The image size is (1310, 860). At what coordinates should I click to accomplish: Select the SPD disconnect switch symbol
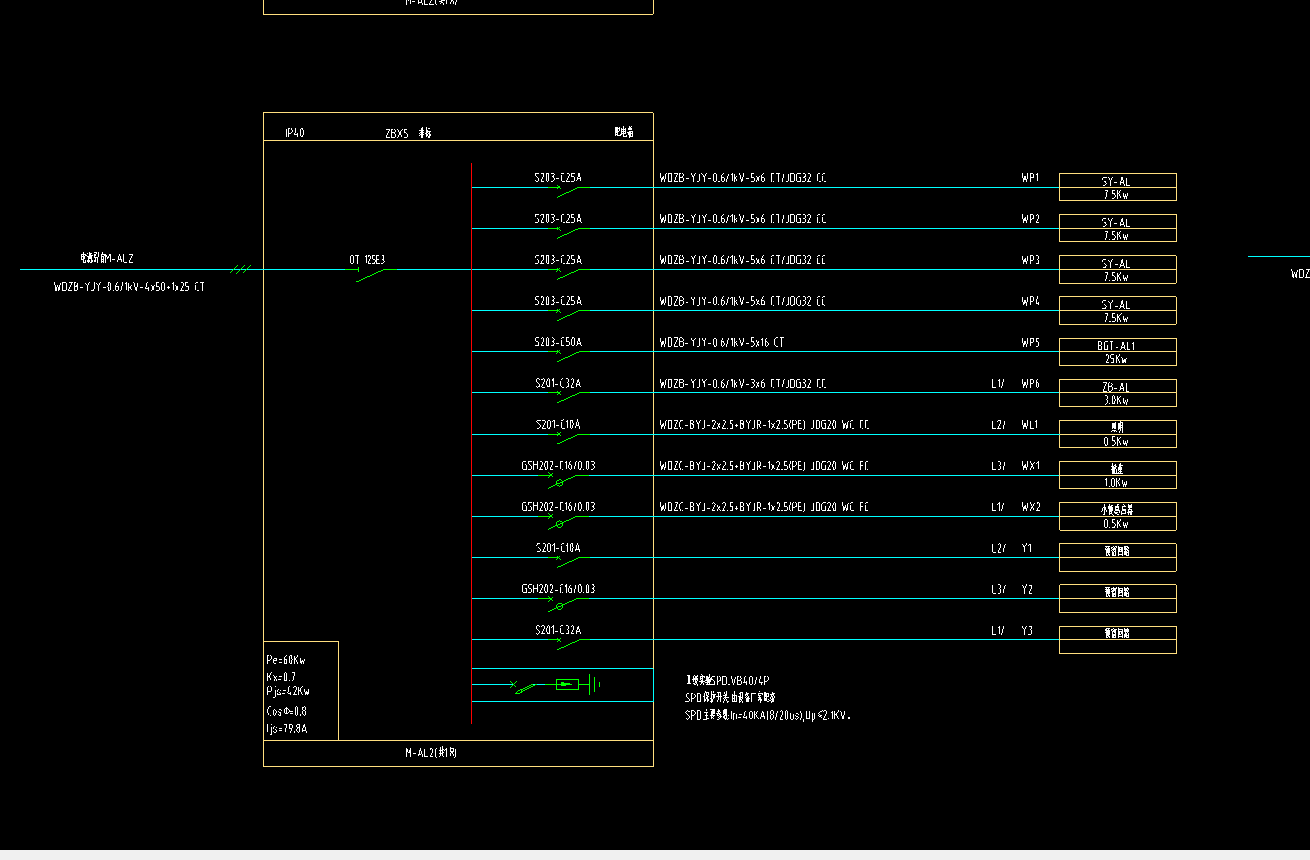coord(524,687)
